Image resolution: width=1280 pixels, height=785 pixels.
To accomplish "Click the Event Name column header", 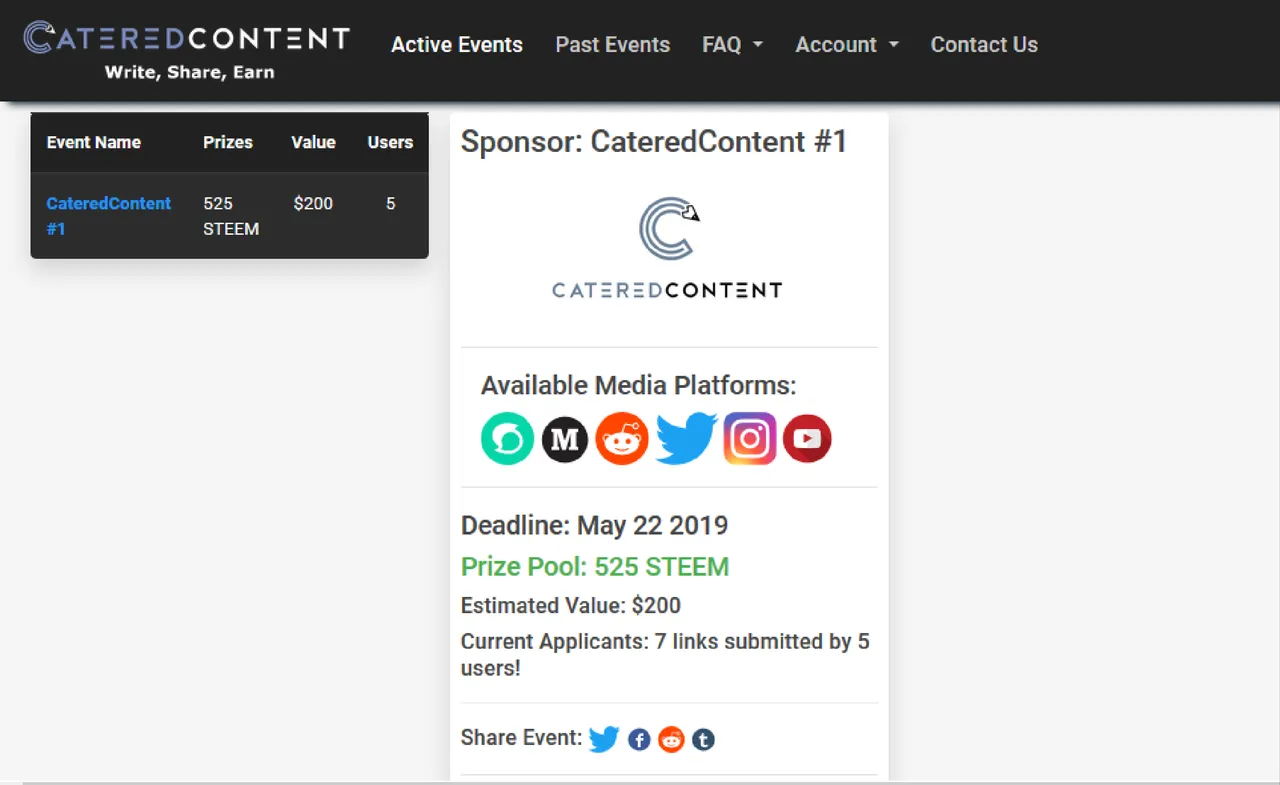I will pos(94,142).
